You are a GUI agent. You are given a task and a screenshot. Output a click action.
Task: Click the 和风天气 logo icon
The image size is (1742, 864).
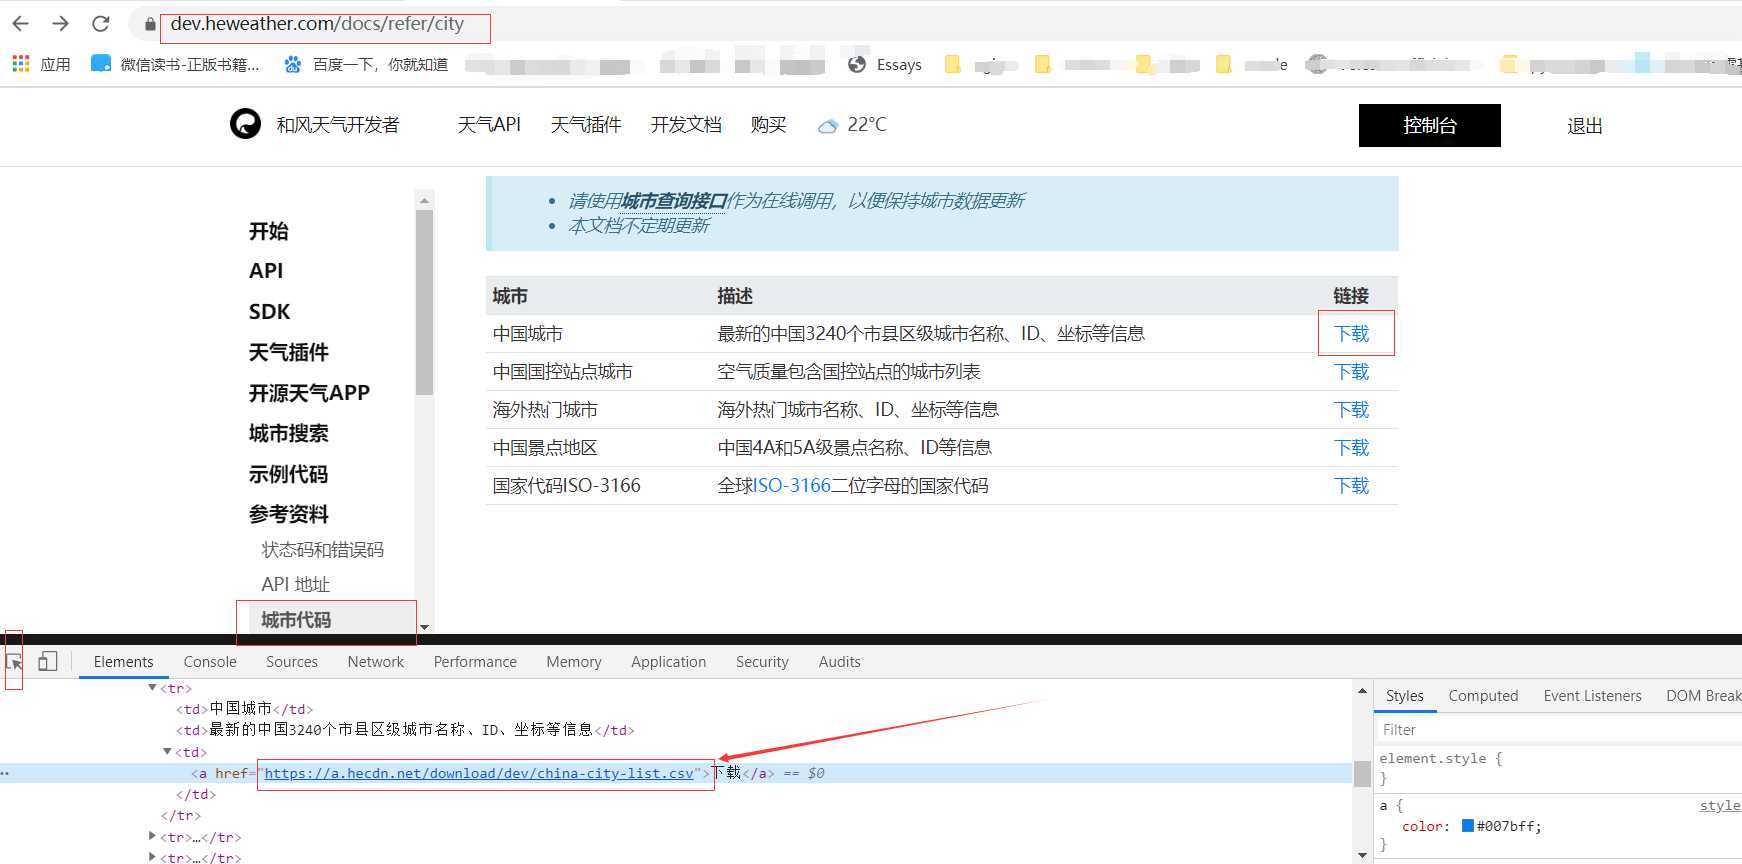pos(245,124)
